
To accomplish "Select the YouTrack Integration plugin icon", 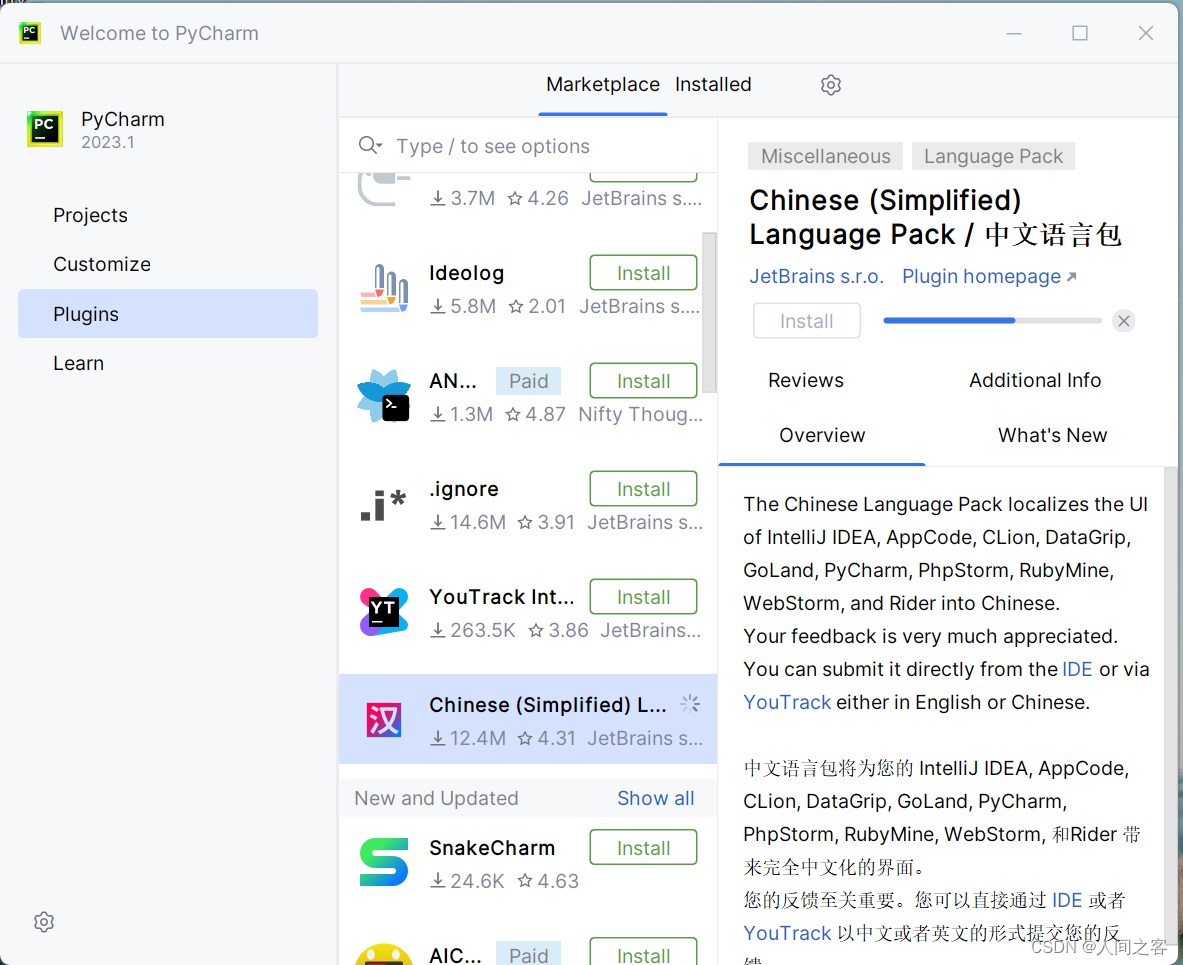I will point(384,612).
